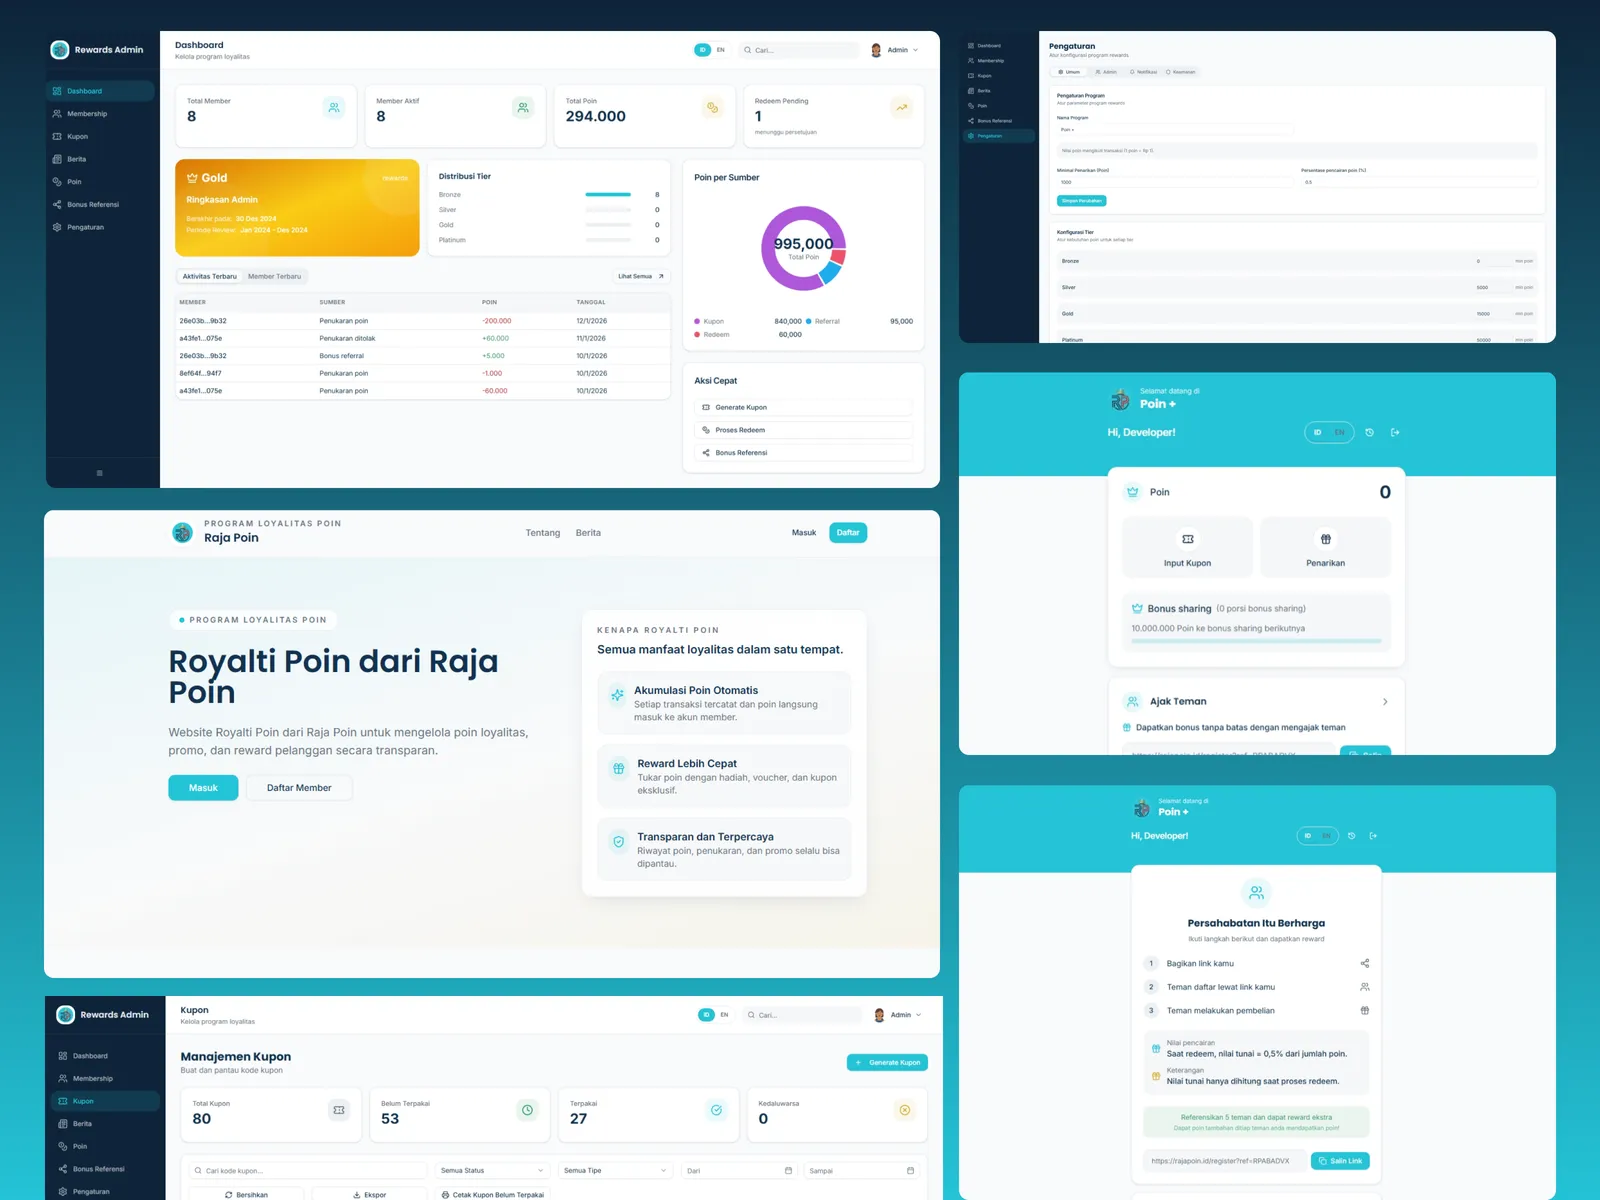The width and height of the screenshot is (1600, 1200).
Task: Open Tentang in the Raja Poin navigation
Action: pos(543,533)
